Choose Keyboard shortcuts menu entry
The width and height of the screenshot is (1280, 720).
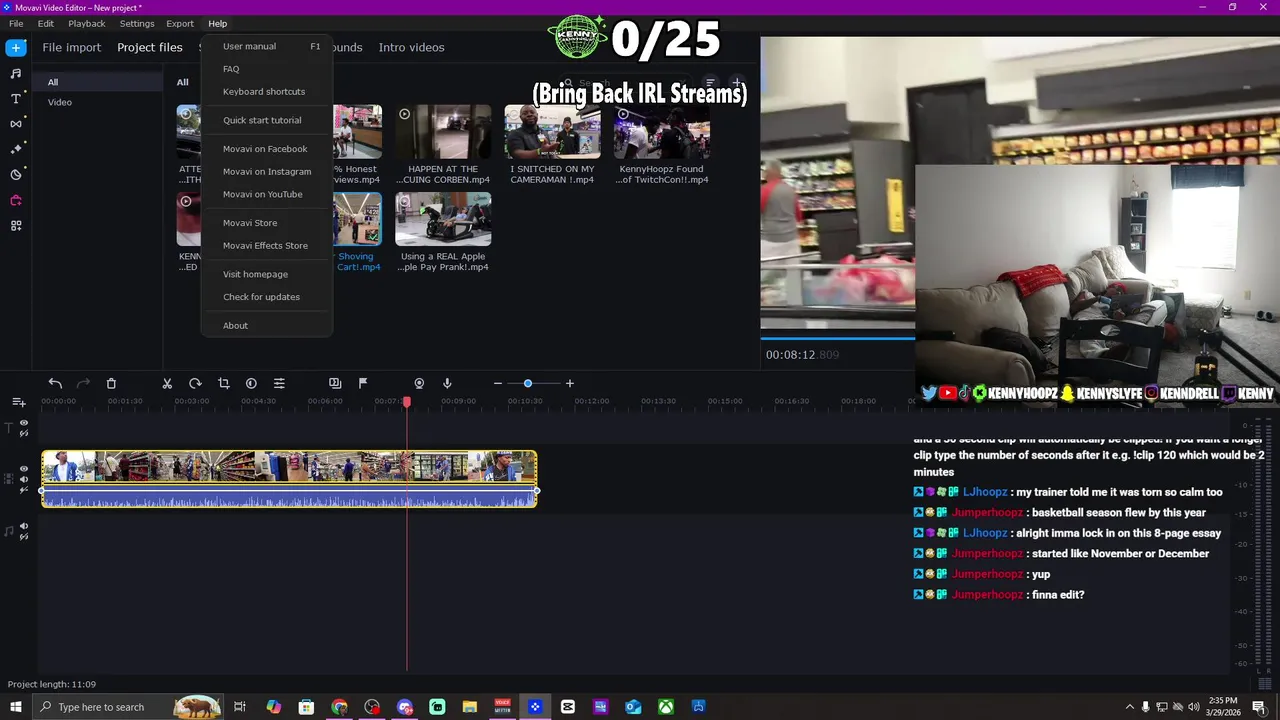coord(267,92)
